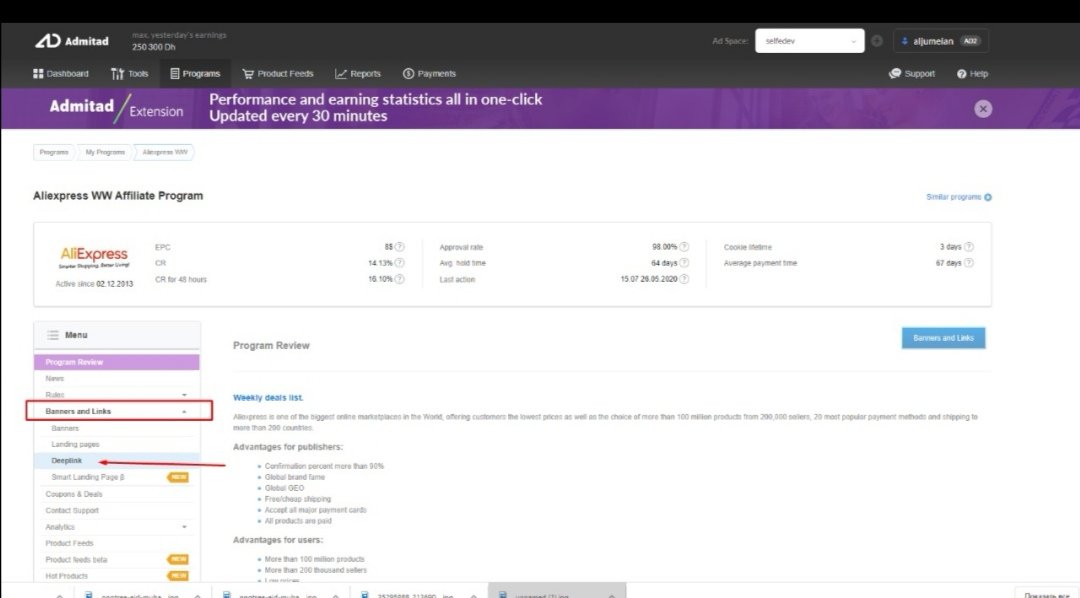
Task: Open the aljumeian user account menu
Action: tap(941, 41)
